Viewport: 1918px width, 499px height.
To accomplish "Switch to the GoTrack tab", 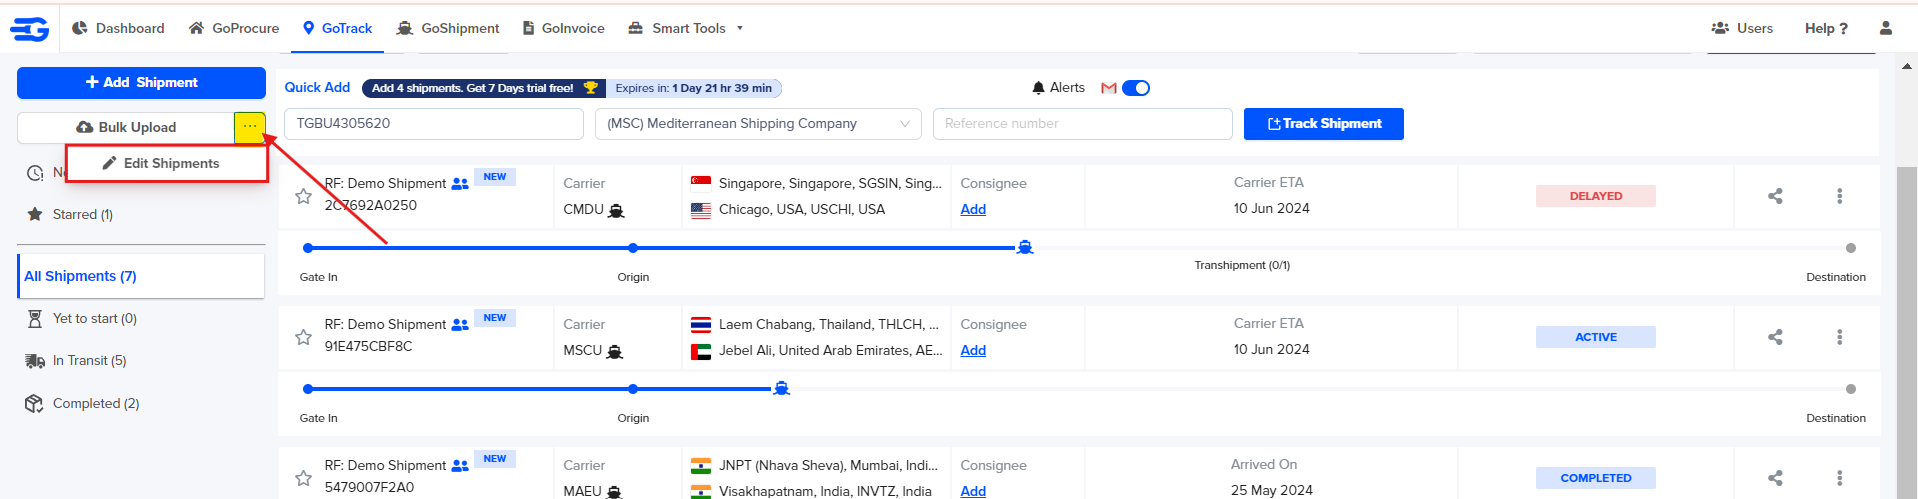I will pyautogui.click(x=338, y=28).
